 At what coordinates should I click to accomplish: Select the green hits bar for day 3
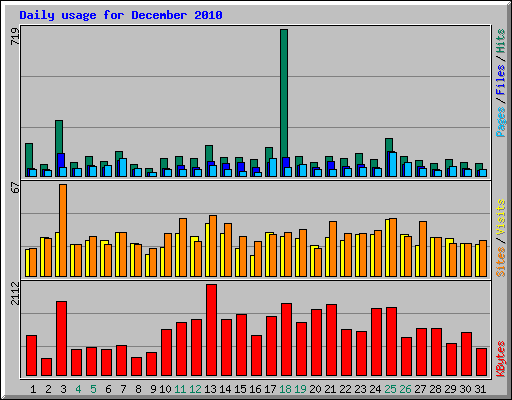[59, 137]
